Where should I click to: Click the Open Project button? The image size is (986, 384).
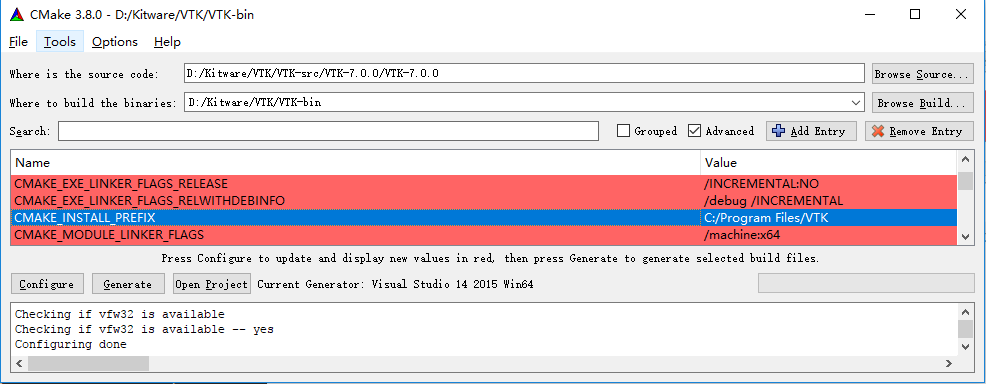(x=212, y=283)
